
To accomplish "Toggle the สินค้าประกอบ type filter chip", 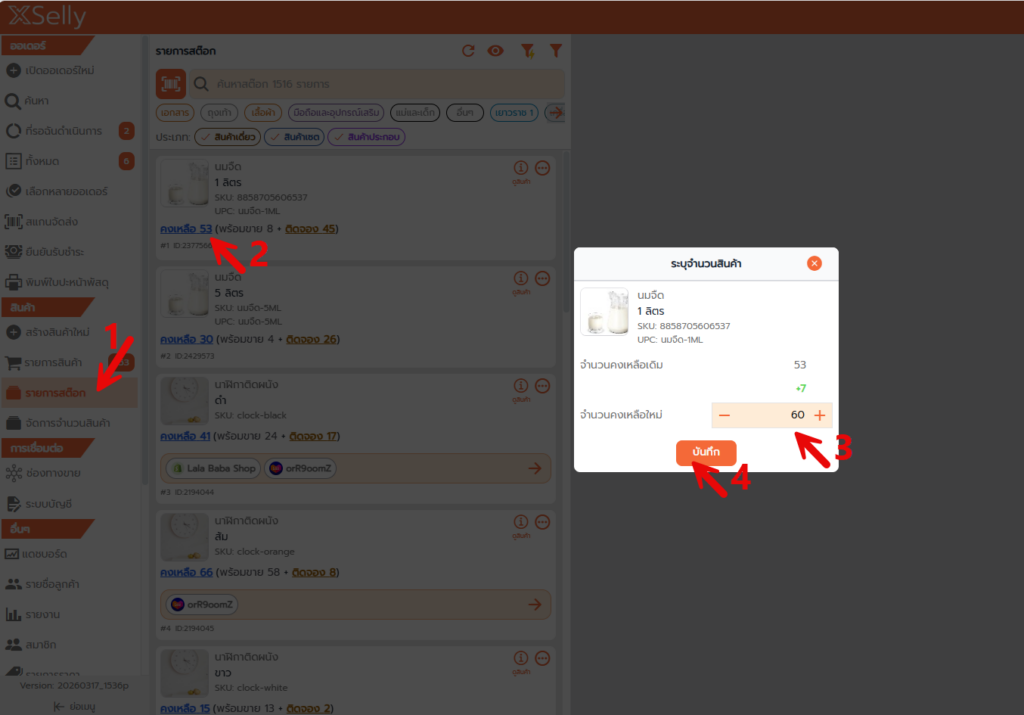I will [x=367, y=137].
